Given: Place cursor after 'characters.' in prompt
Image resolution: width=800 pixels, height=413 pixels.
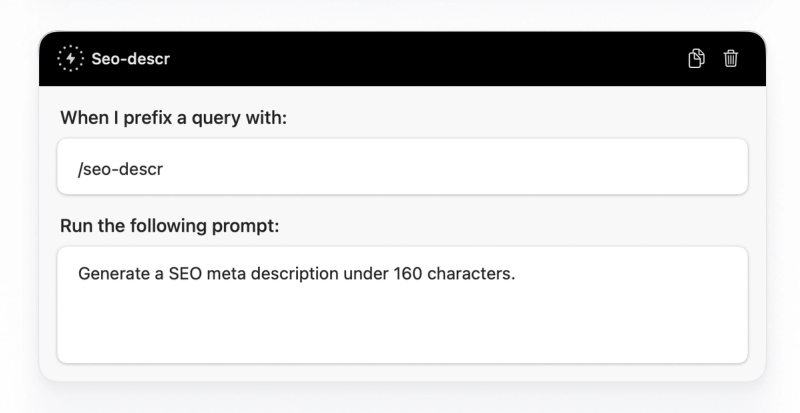Looking at the screenshot, I should 516,274.
